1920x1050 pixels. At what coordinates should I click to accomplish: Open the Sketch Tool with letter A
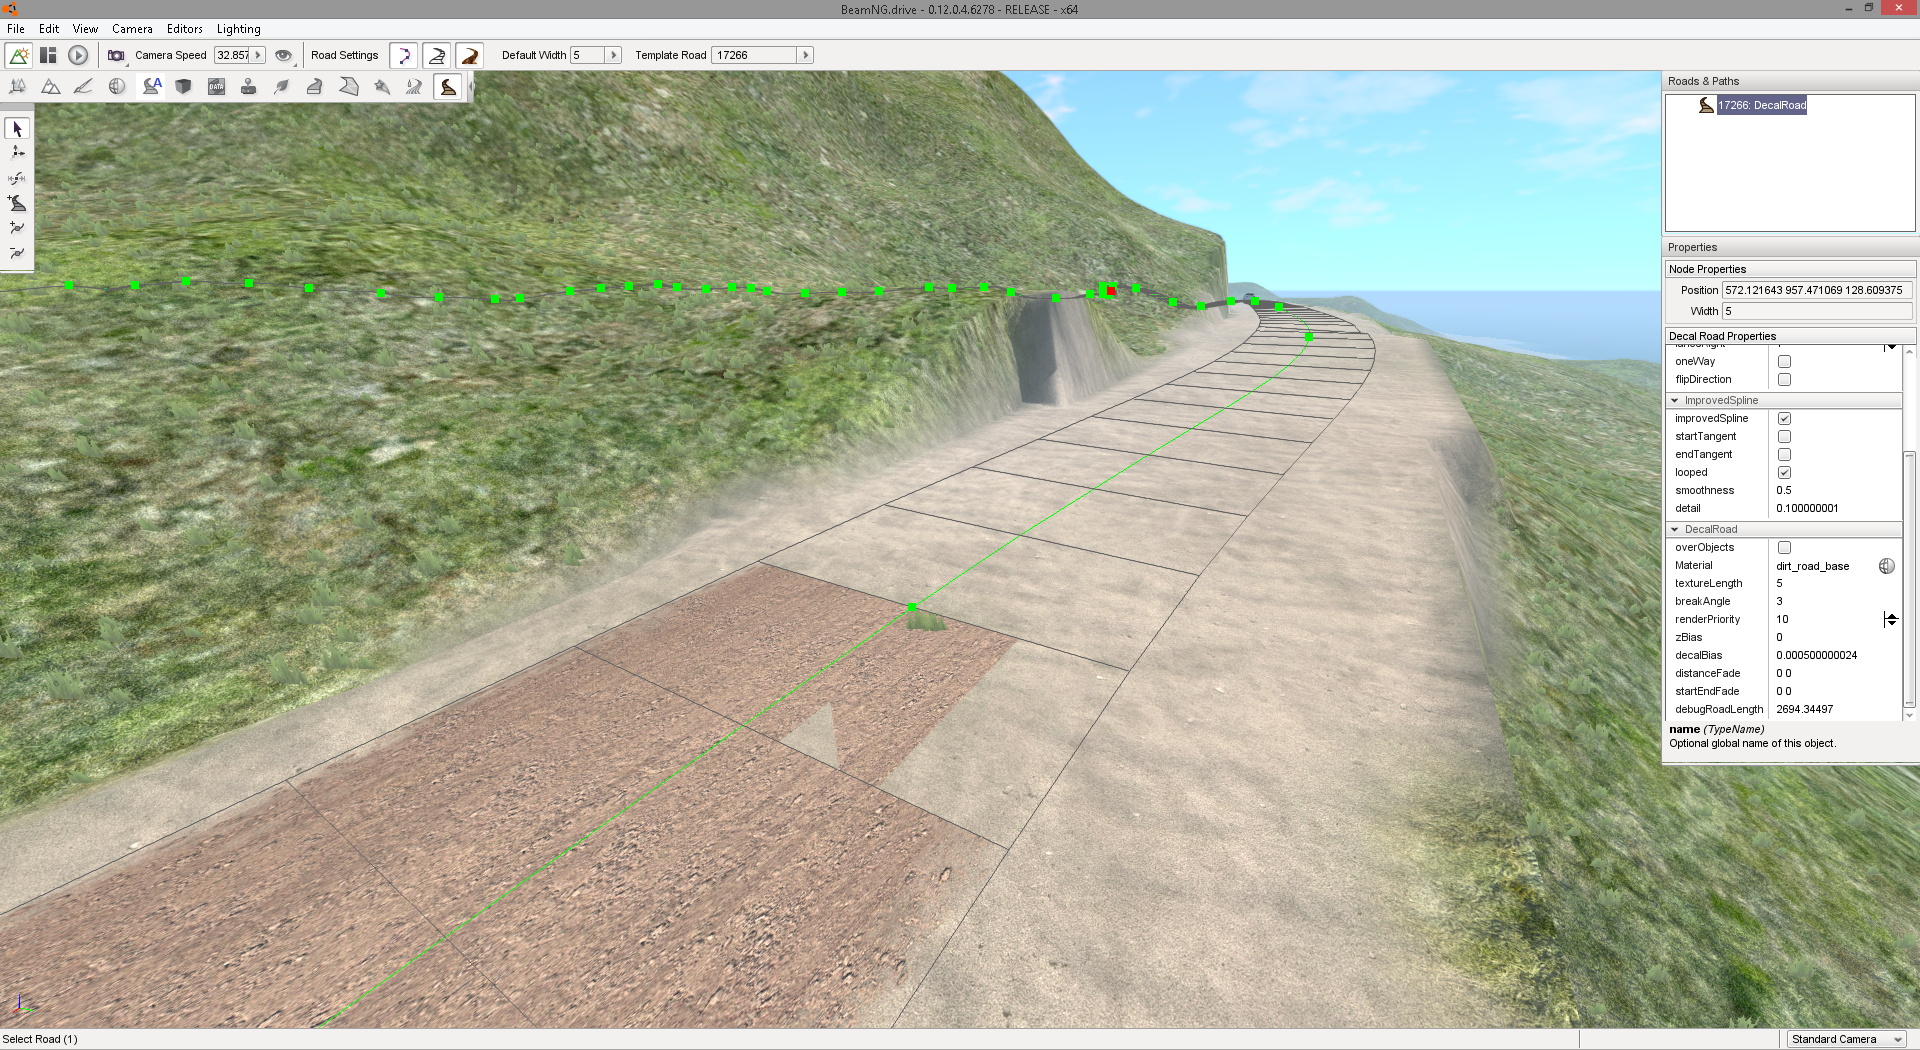(x=151, y=87)
